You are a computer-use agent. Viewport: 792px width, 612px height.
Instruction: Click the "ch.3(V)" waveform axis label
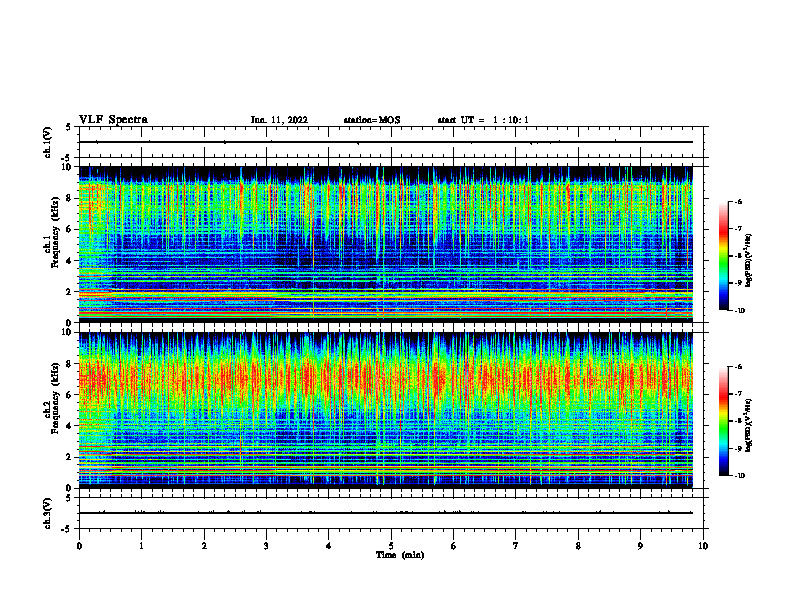(48, 513)
